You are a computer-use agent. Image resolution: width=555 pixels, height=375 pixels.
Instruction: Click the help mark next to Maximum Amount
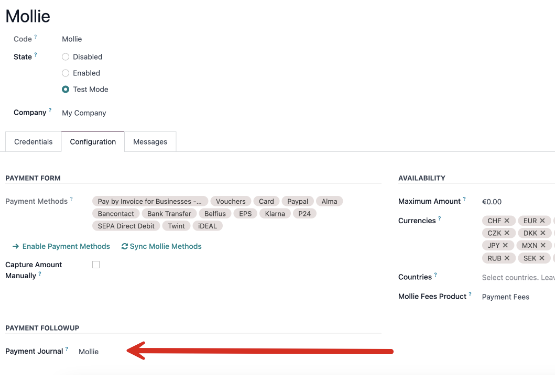(464, 199)
